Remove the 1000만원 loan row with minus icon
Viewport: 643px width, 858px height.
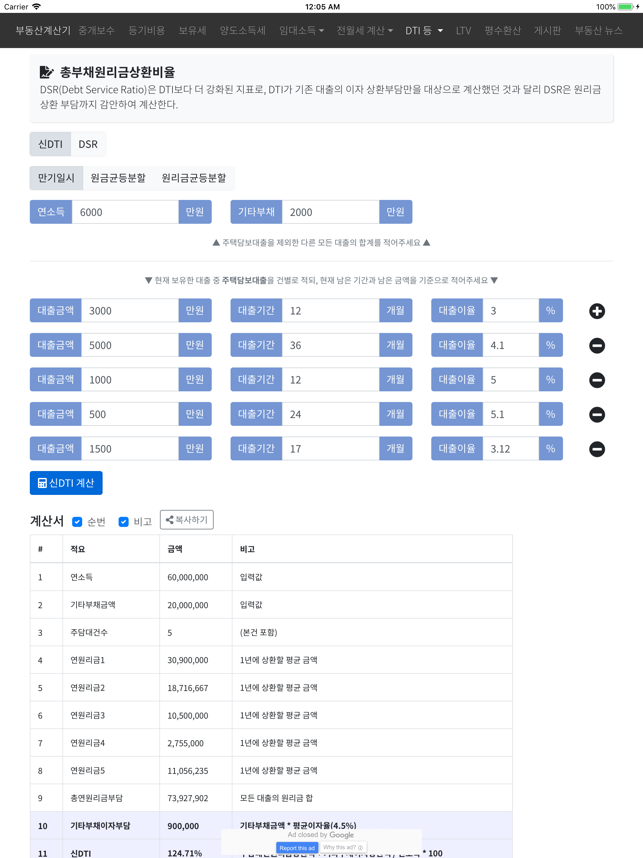tap(597, 380)
